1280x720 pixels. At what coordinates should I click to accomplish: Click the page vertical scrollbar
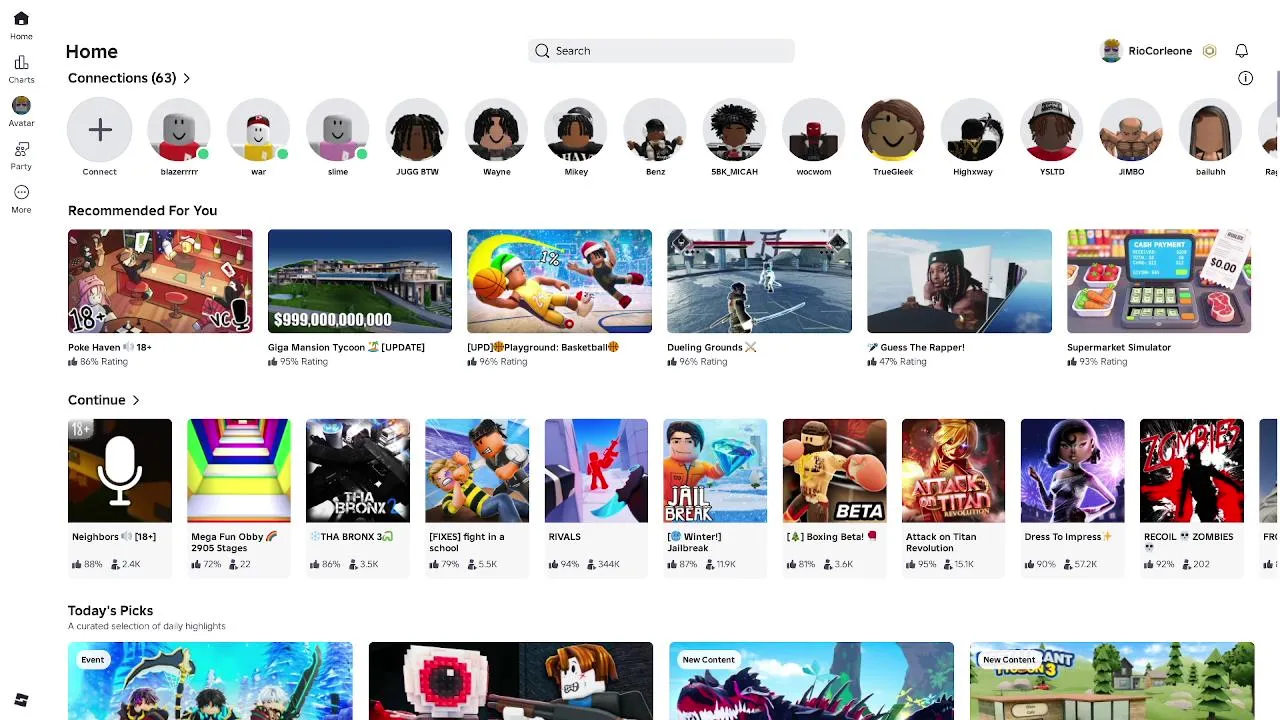[x=1276, y=95]
